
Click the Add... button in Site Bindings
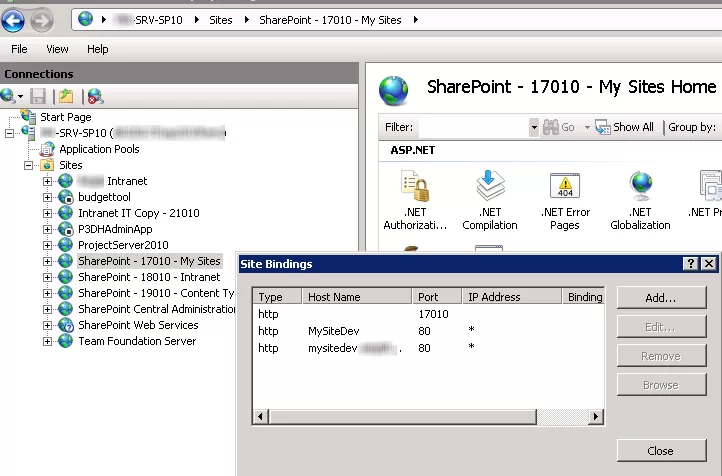(x=661, y=298)
